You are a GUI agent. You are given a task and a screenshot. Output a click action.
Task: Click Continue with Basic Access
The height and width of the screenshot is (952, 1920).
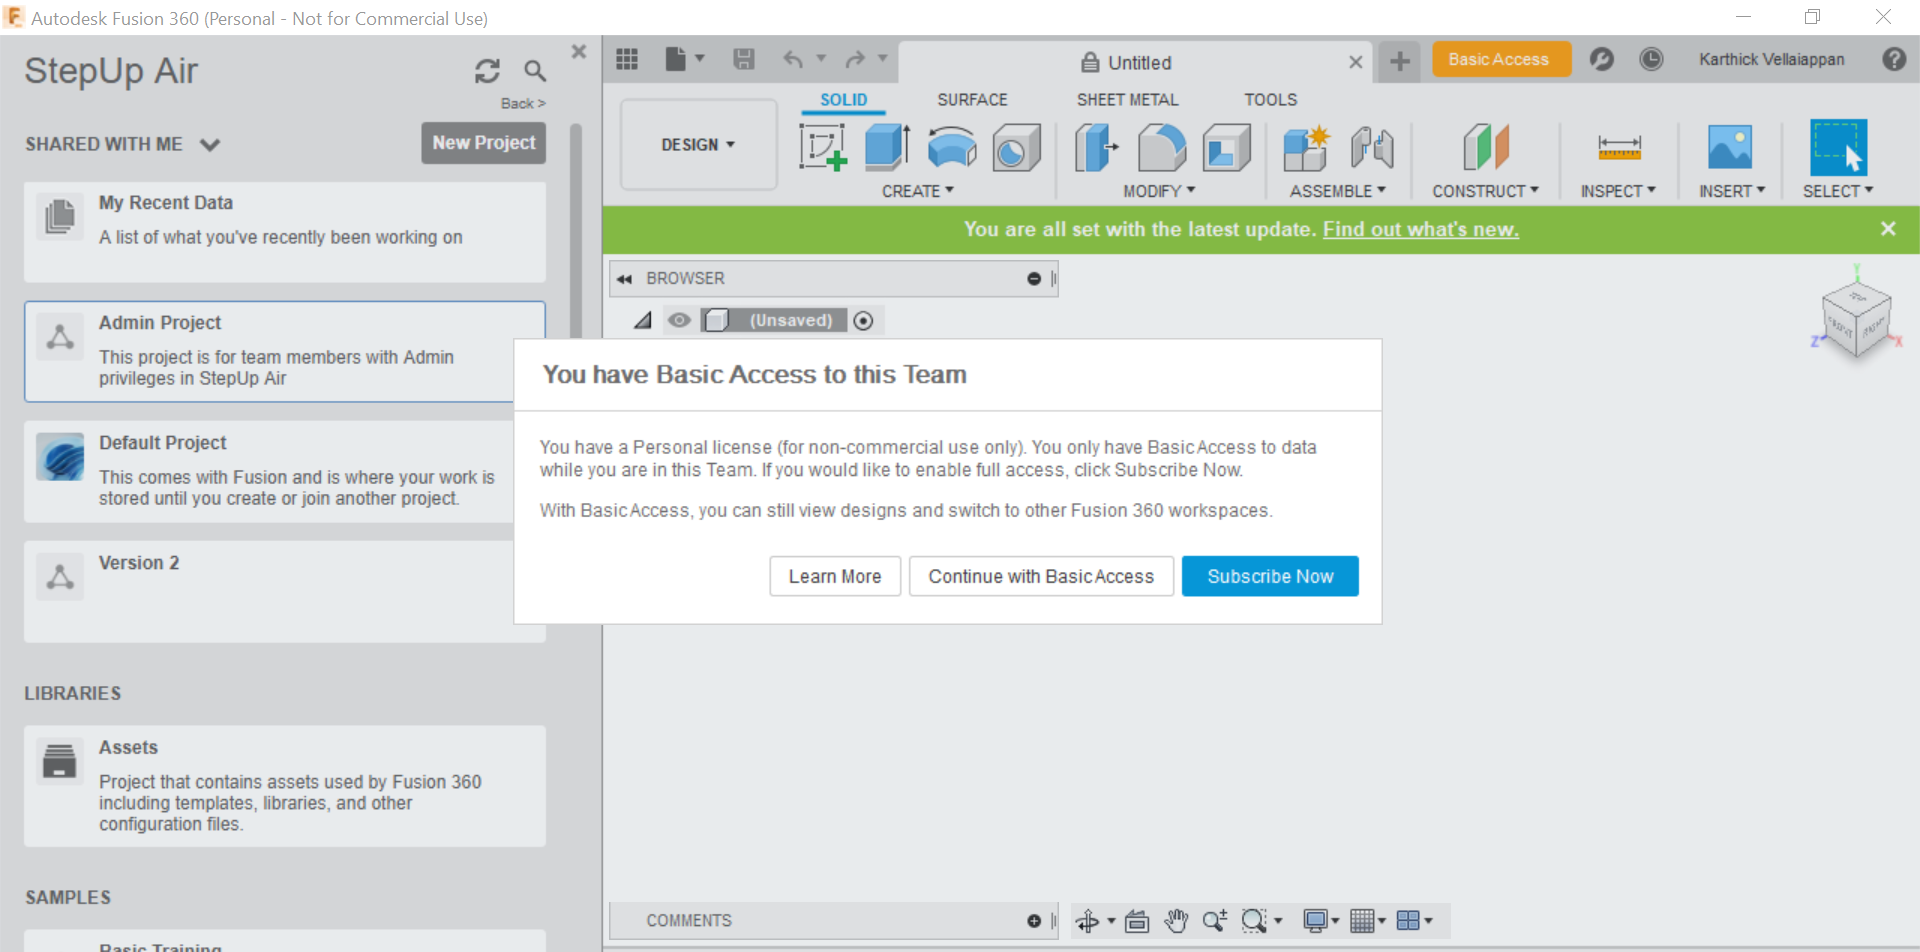point(1041,576)
